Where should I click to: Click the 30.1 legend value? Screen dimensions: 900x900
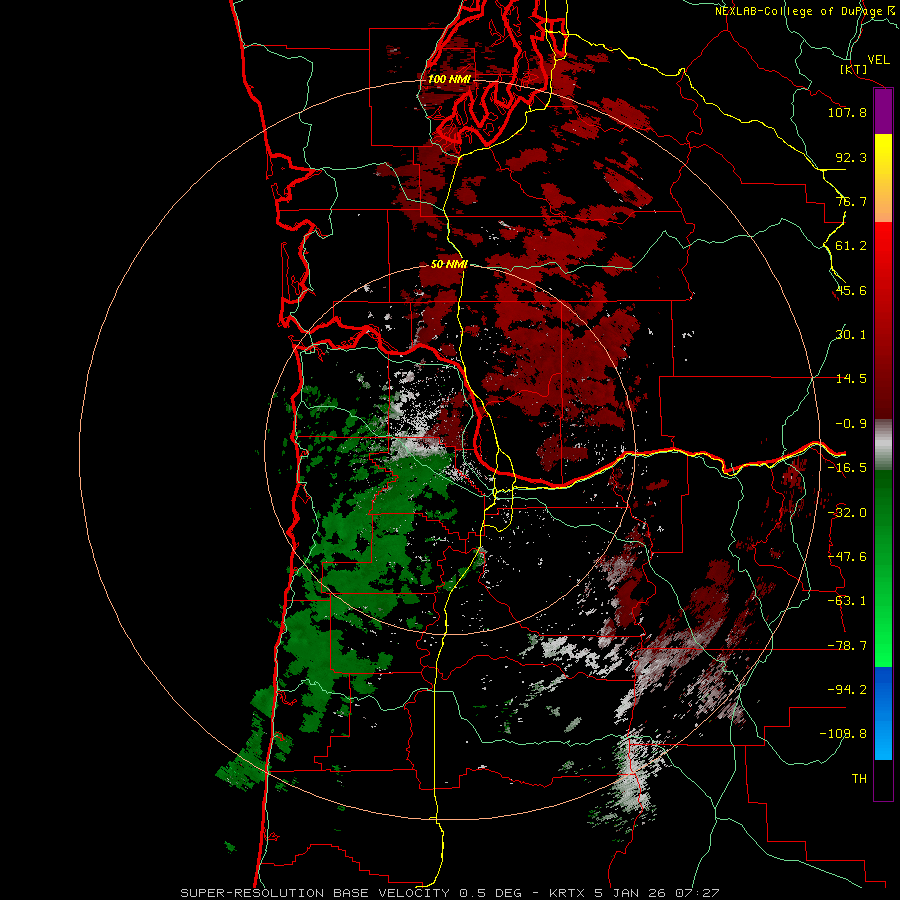pos(851,335)
